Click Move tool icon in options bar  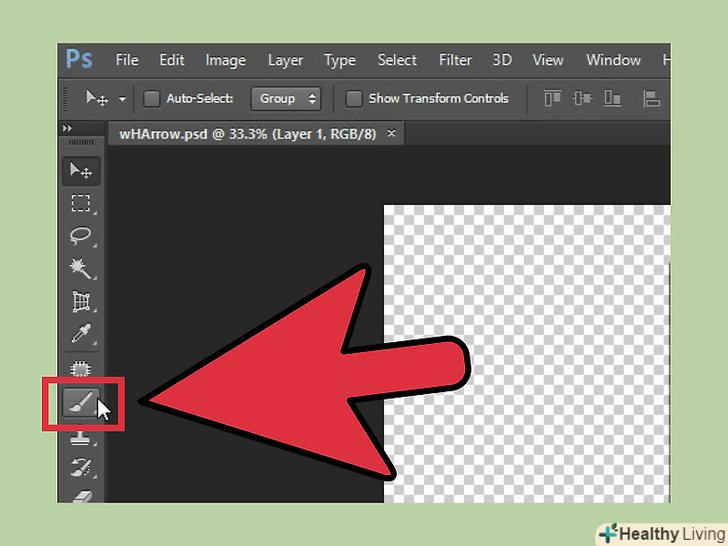[97, 98]
